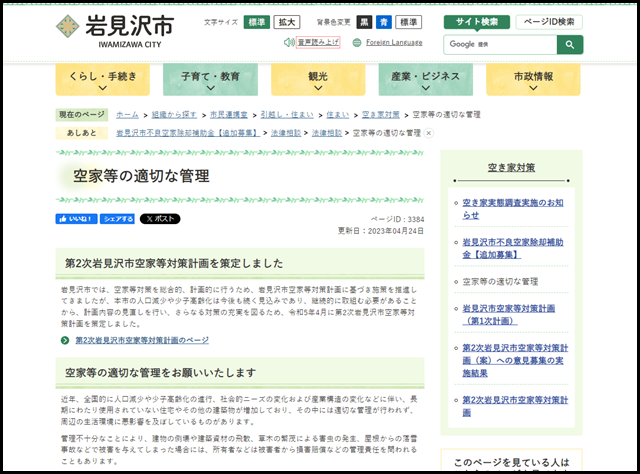
Task: Open 第2次岩見沢市空家等対策計画のページ link
Action: point(142,340)
